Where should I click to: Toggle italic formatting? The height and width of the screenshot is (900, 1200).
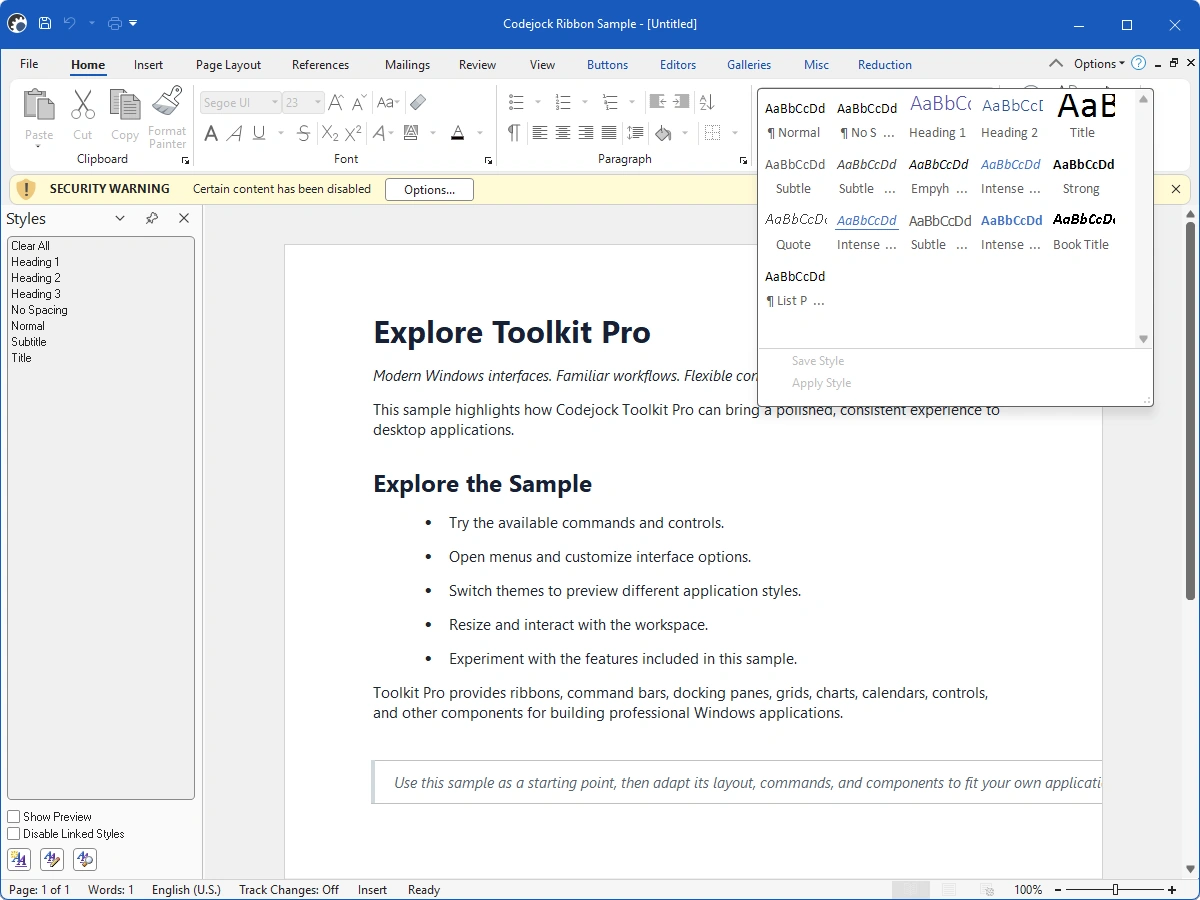point(235,133)
